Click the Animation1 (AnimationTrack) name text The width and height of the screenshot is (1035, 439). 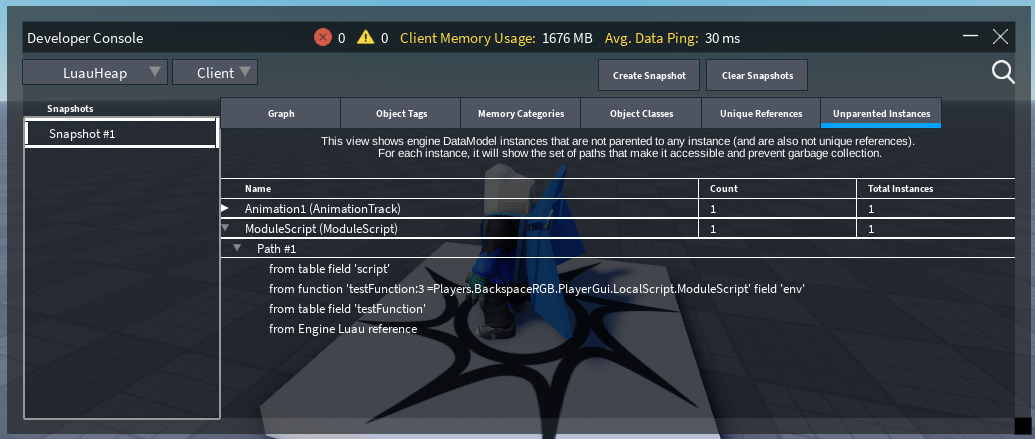click(322, 209)
